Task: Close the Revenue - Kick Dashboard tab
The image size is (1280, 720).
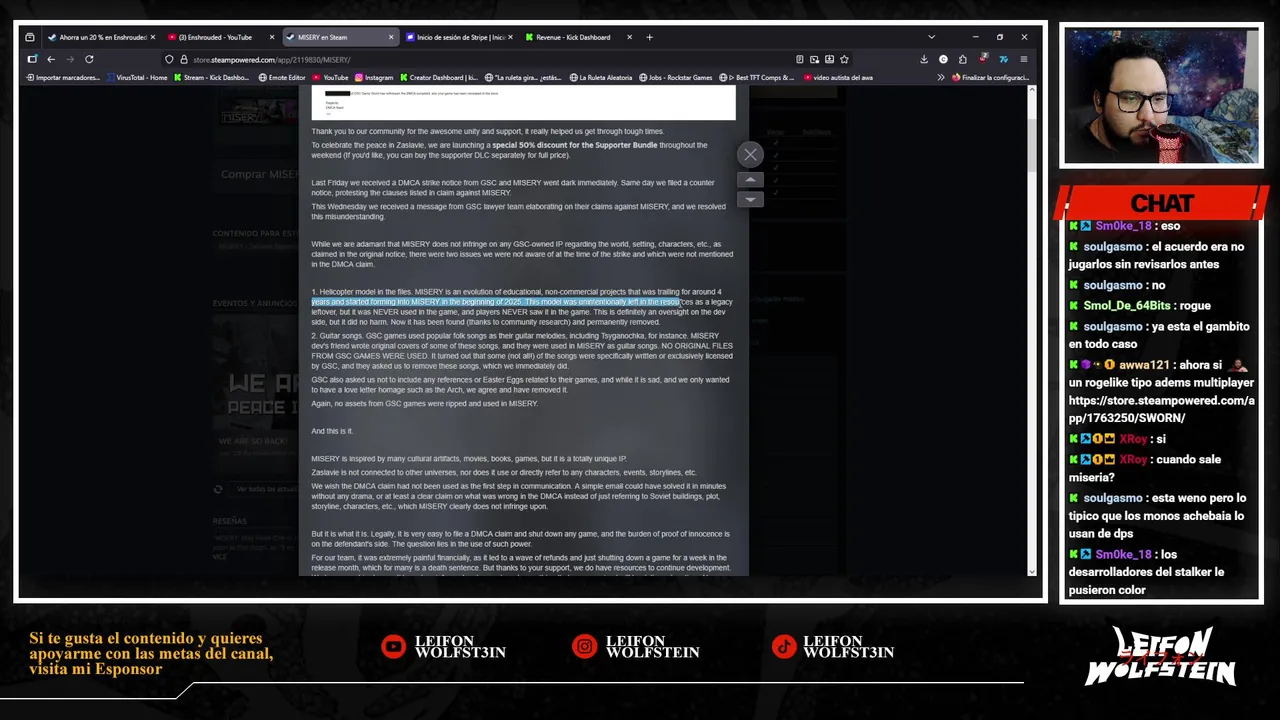Action: click(x=629, y=37)
